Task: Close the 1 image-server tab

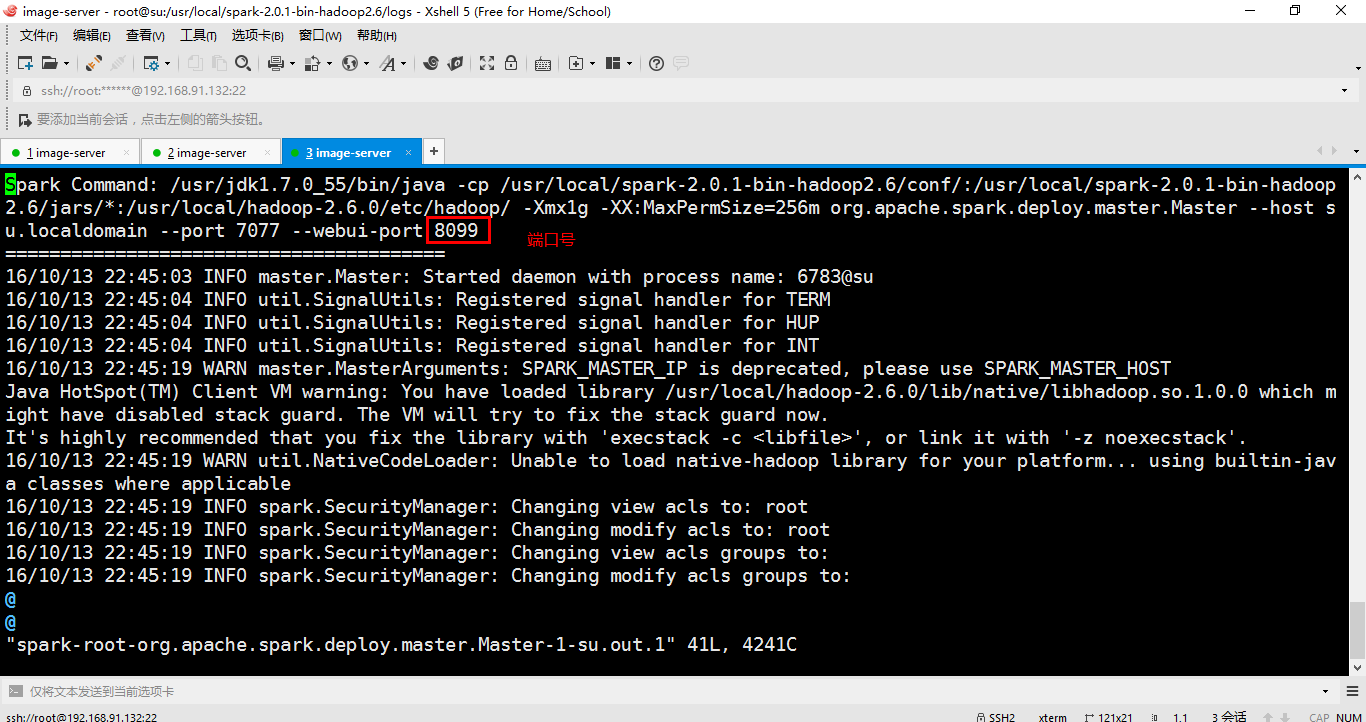Action: [127, 153]
